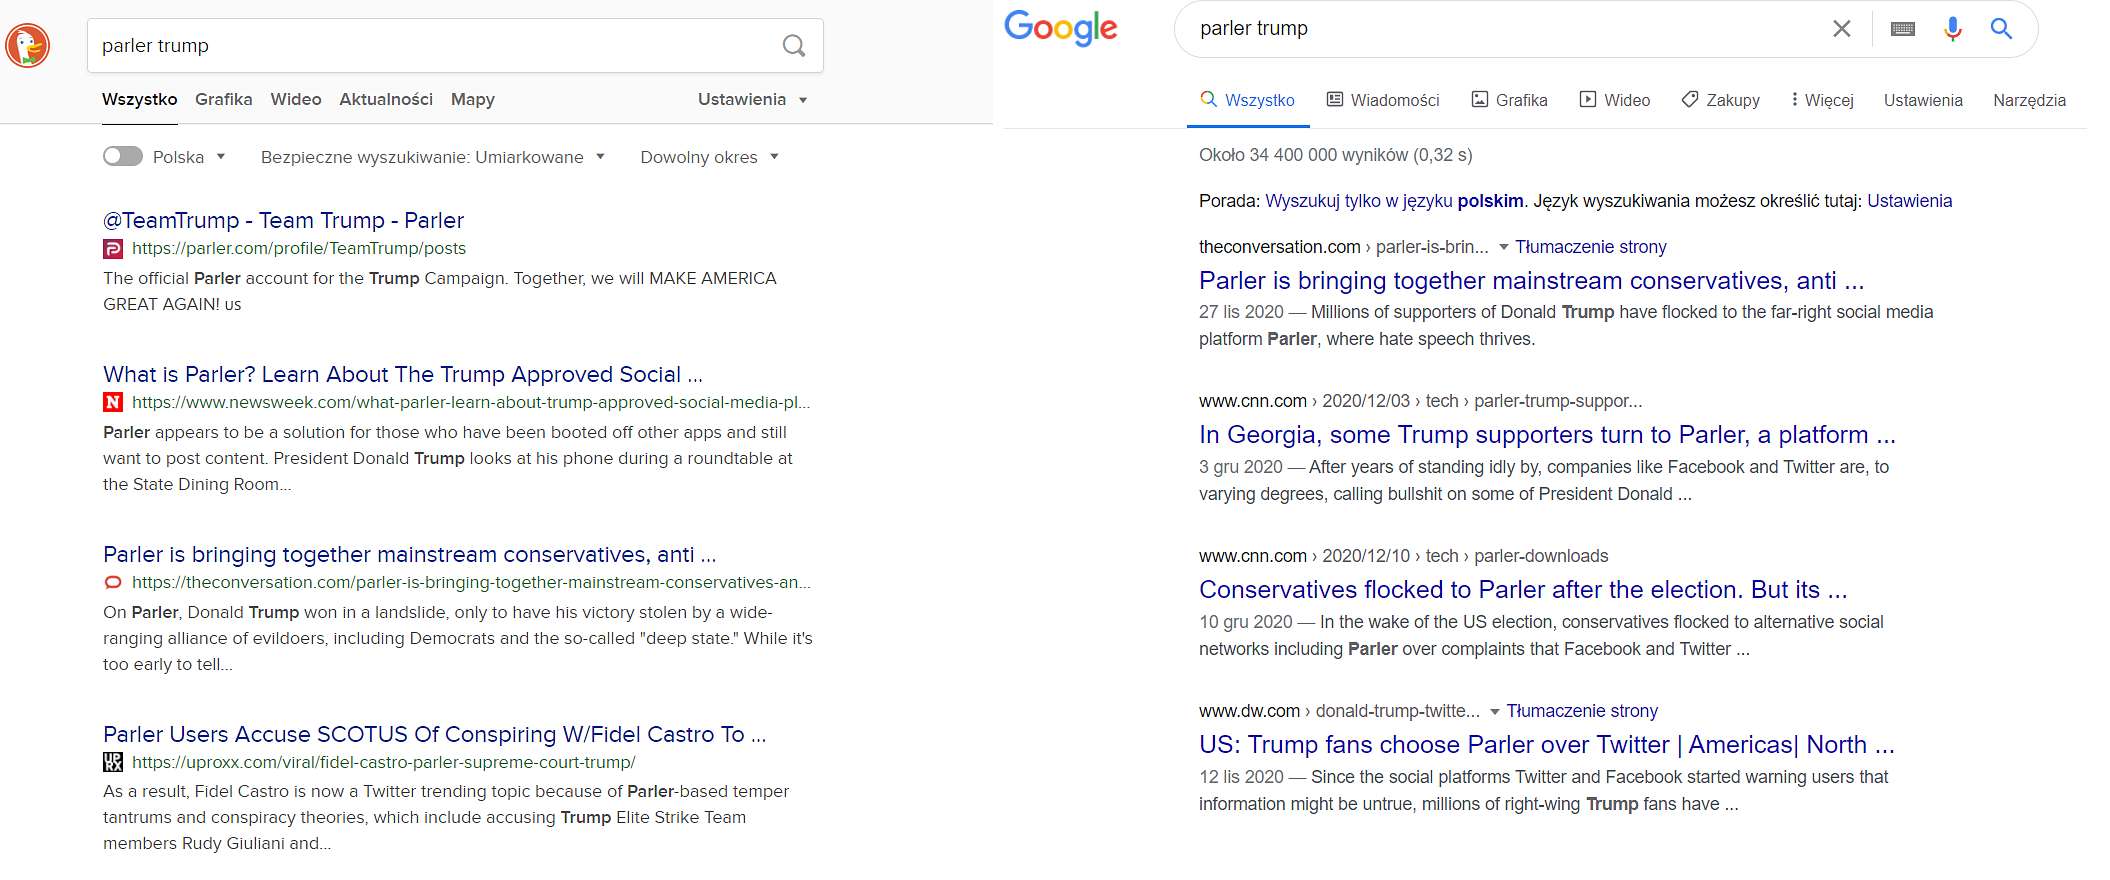
Task: Switch to DuckDuckGo Mapy tab
Action: point(473,99)
